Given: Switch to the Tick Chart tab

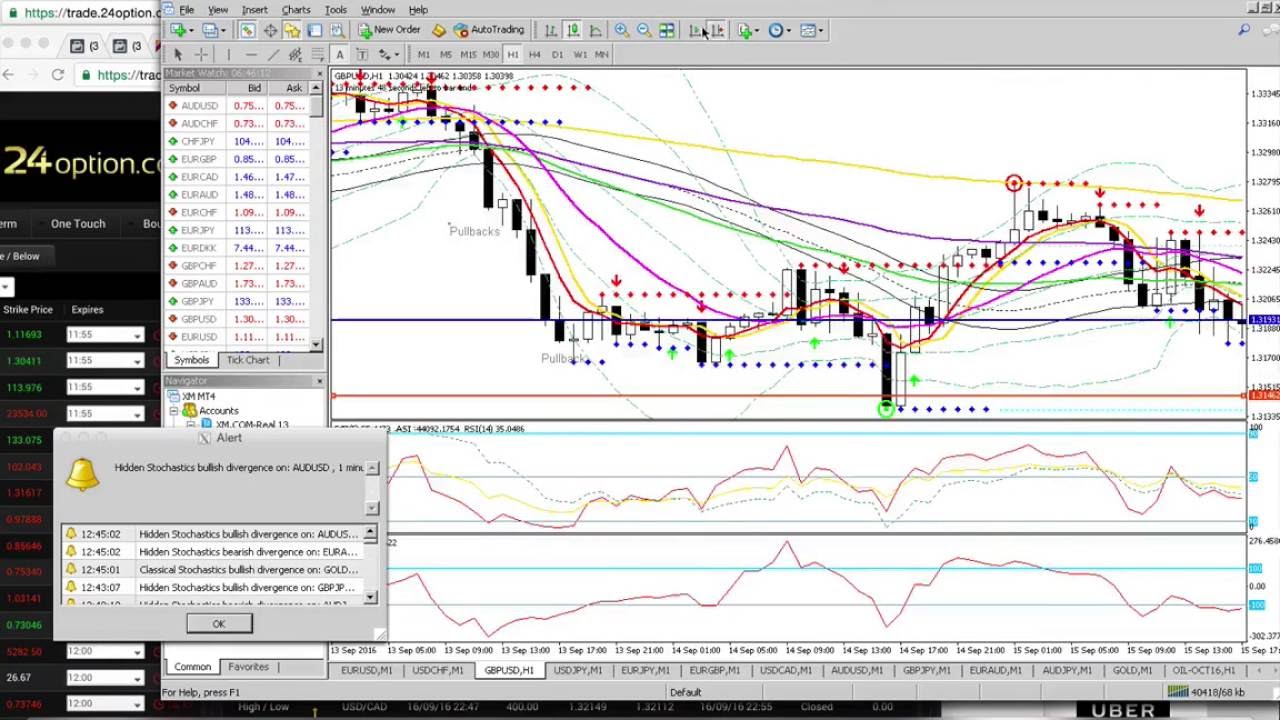Looking at the screenshot, I should point(248,360).
